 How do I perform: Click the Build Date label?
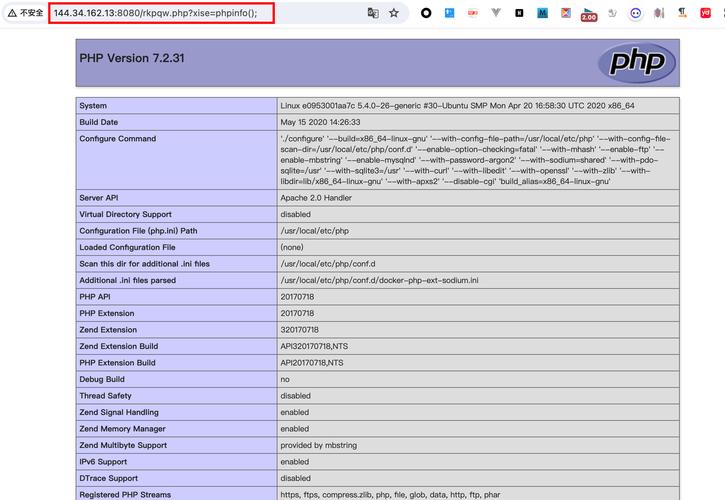tap(98, 122)
